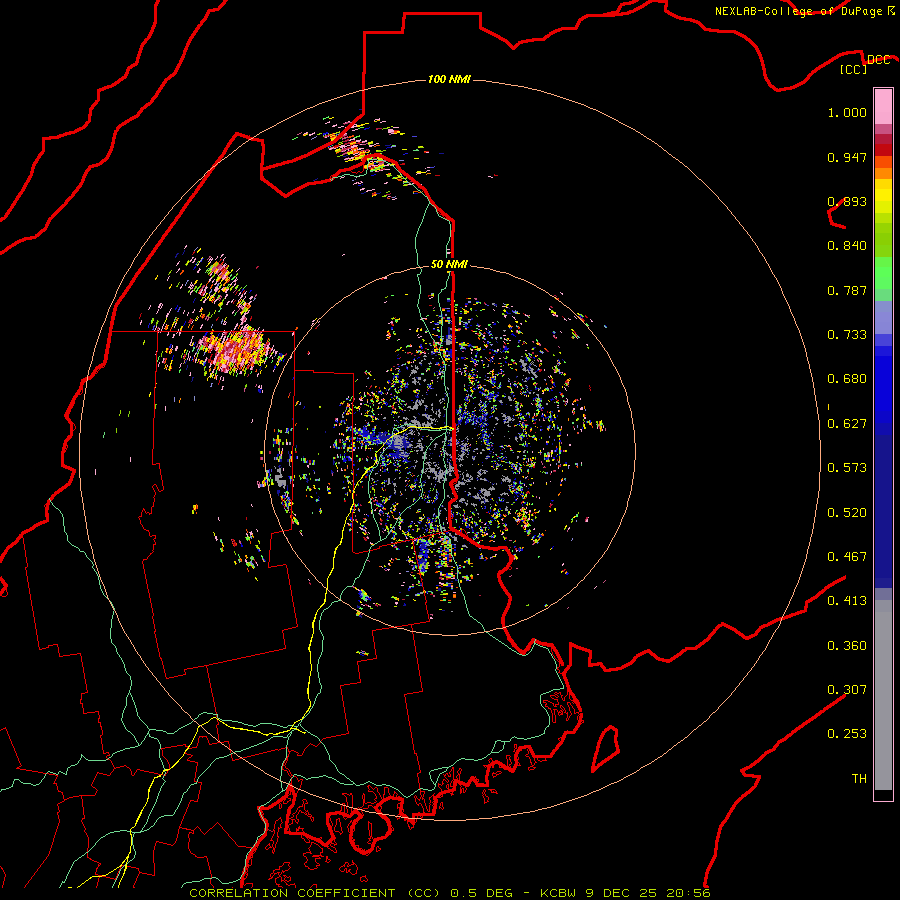Screen dimensions: 900x900
Task: Click the 0.893 color scale value
Action: [x=847, y=201]
